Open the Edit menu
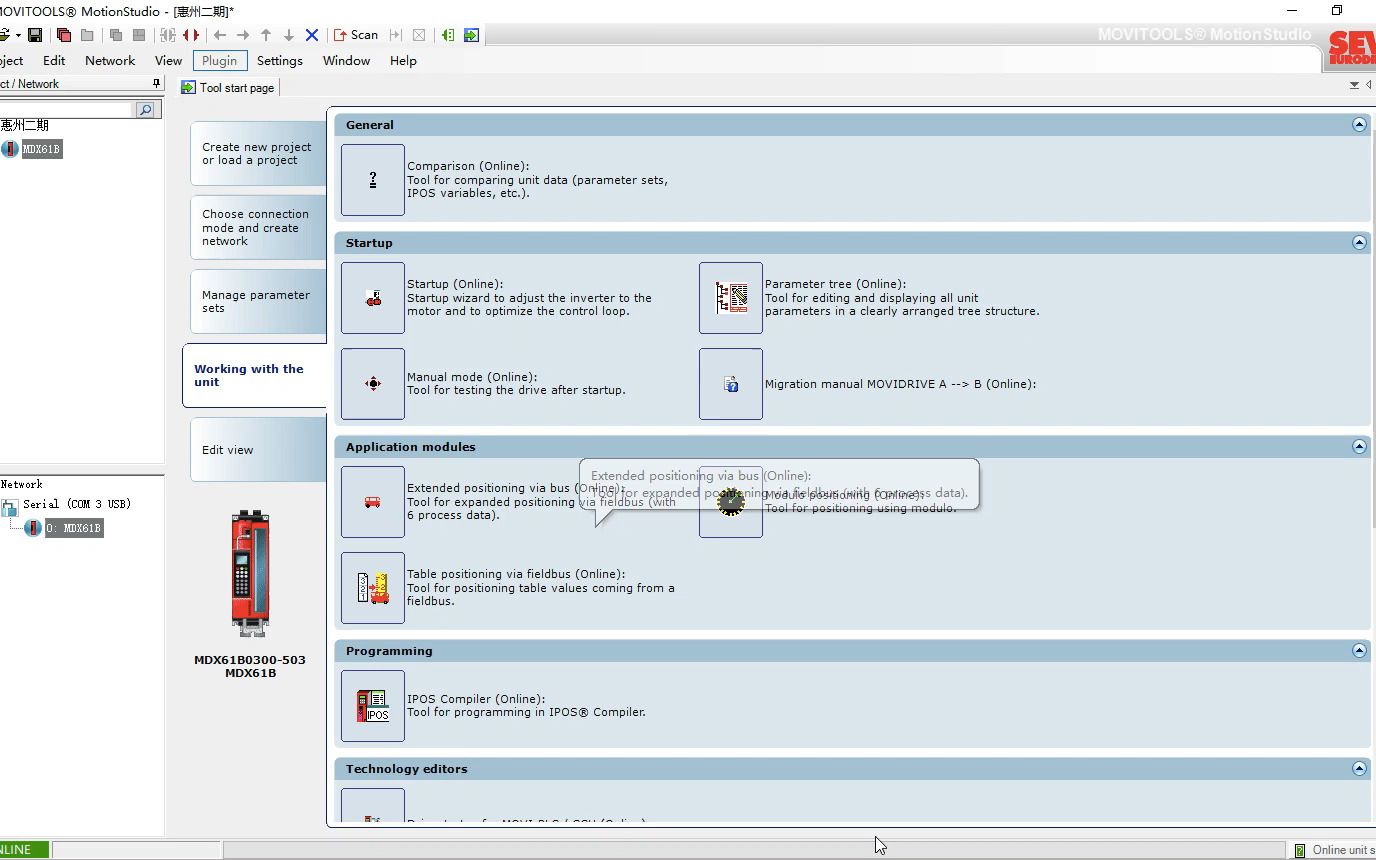Image resolution: width=1376 pixels, height=860 pixels. click(x=54, y=61)
